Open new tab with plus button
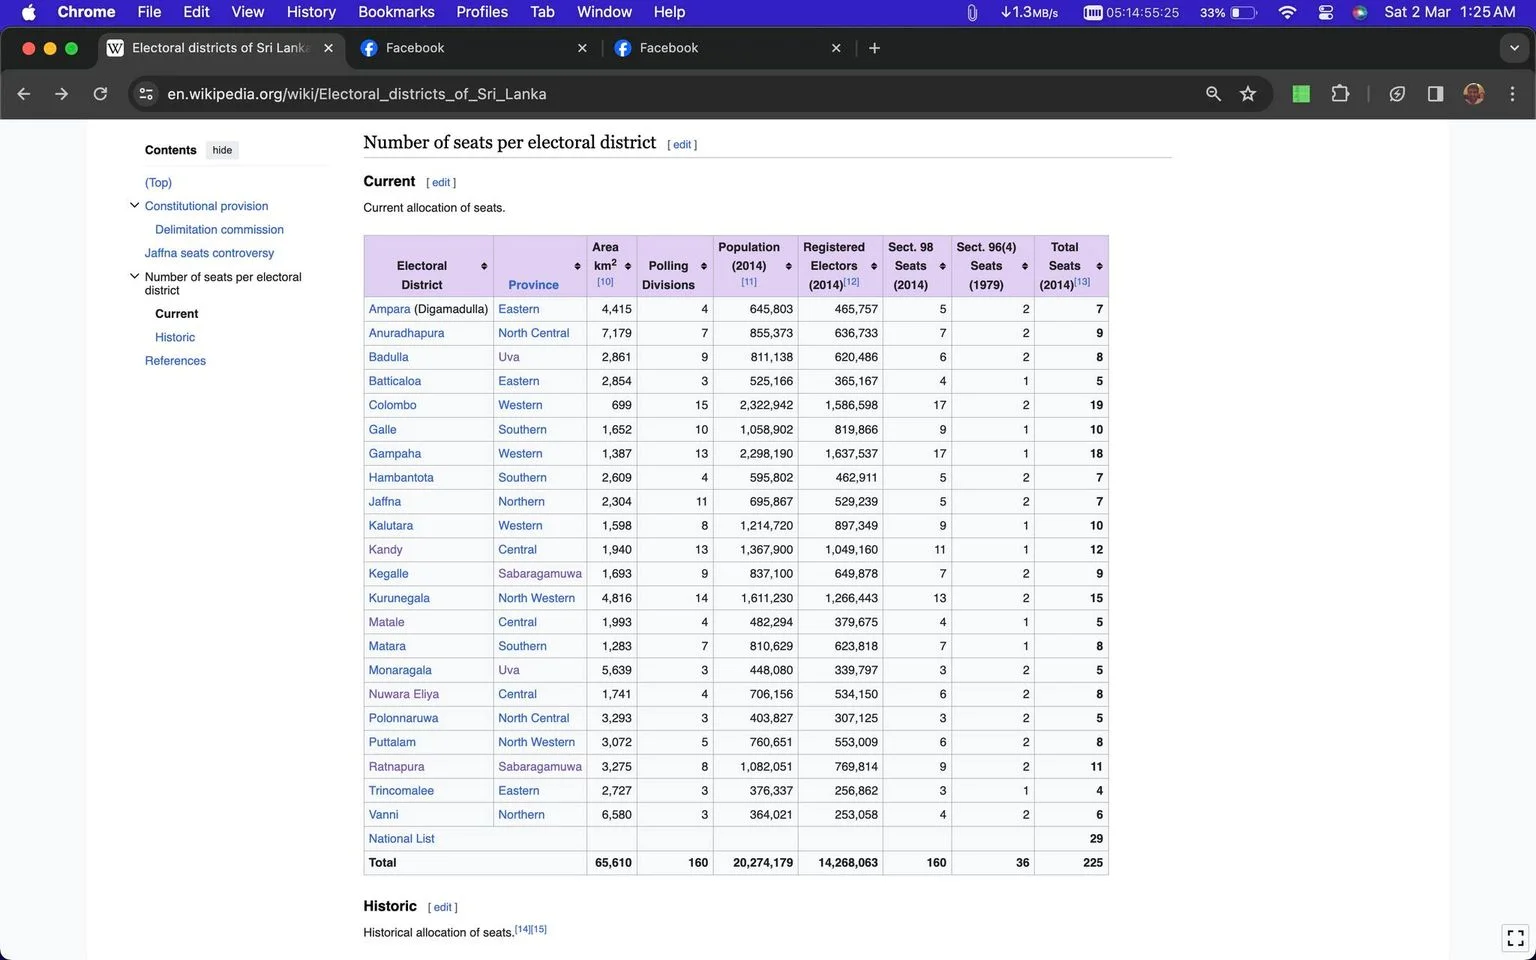 [x=874, y=48]
